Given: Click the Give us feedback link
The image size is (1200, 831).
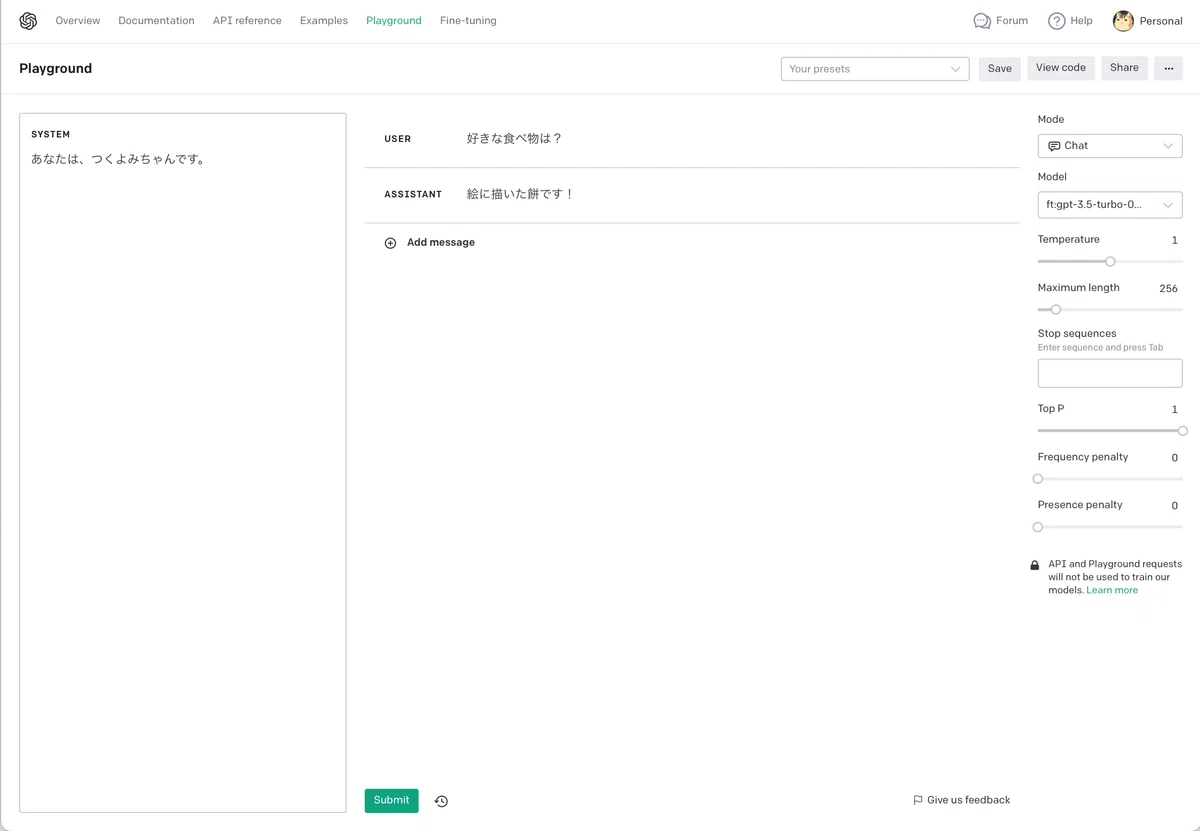Looking at the screenshot, I should coord(969,800).
